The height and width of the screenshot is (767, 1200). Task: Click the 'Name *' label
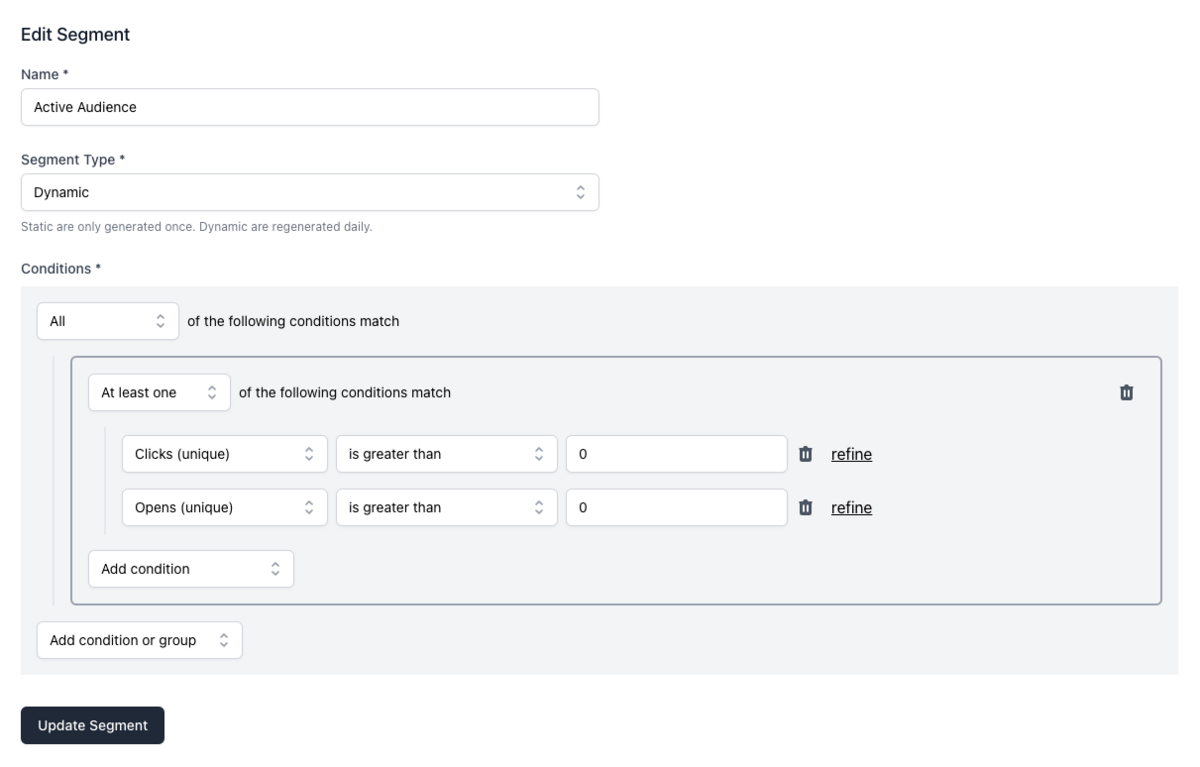pyautogui.click(x=44, y=74)
